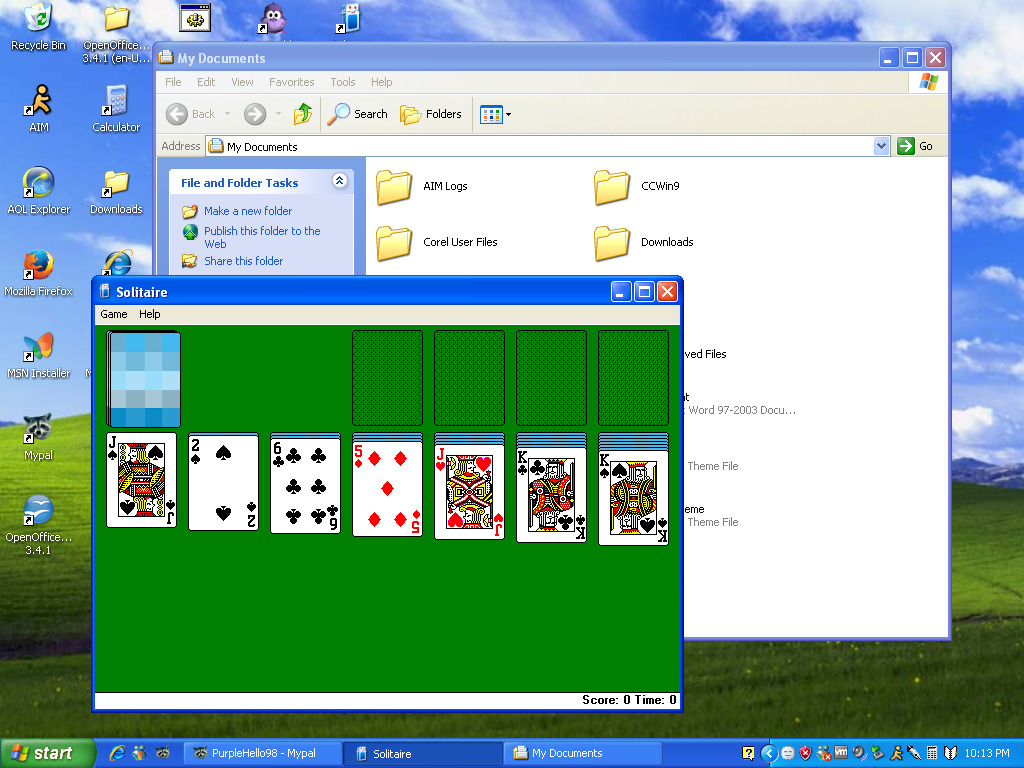This screenshot has width=1024, height=768.
Task: Toggle the Folders pane button
Action: coord(432,114)
